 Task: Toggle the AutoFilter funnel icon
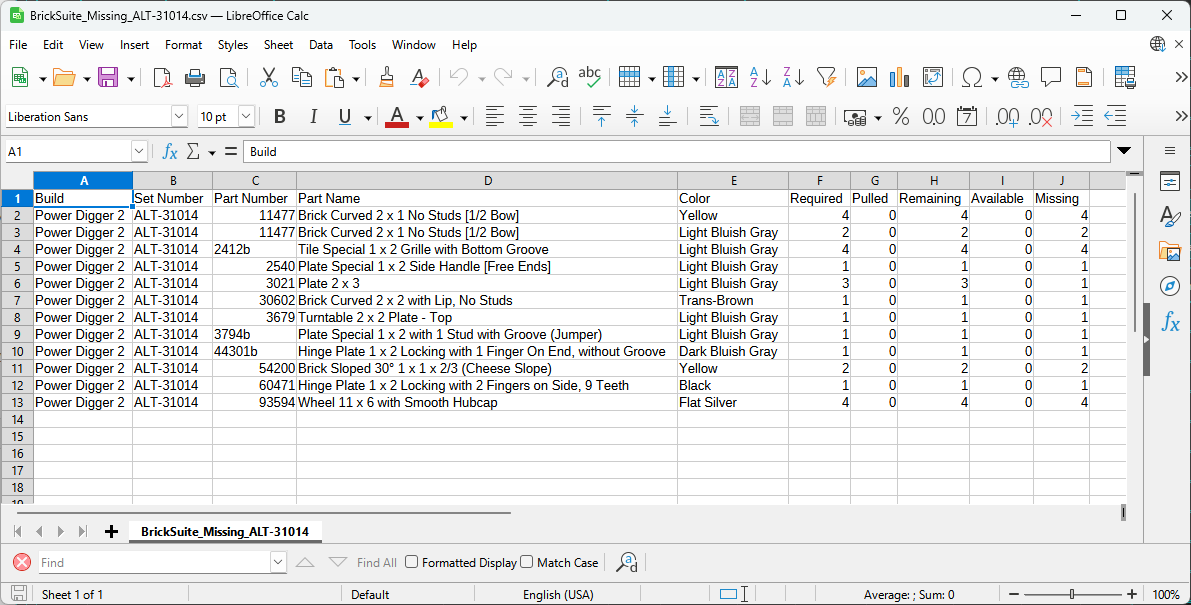826,77
